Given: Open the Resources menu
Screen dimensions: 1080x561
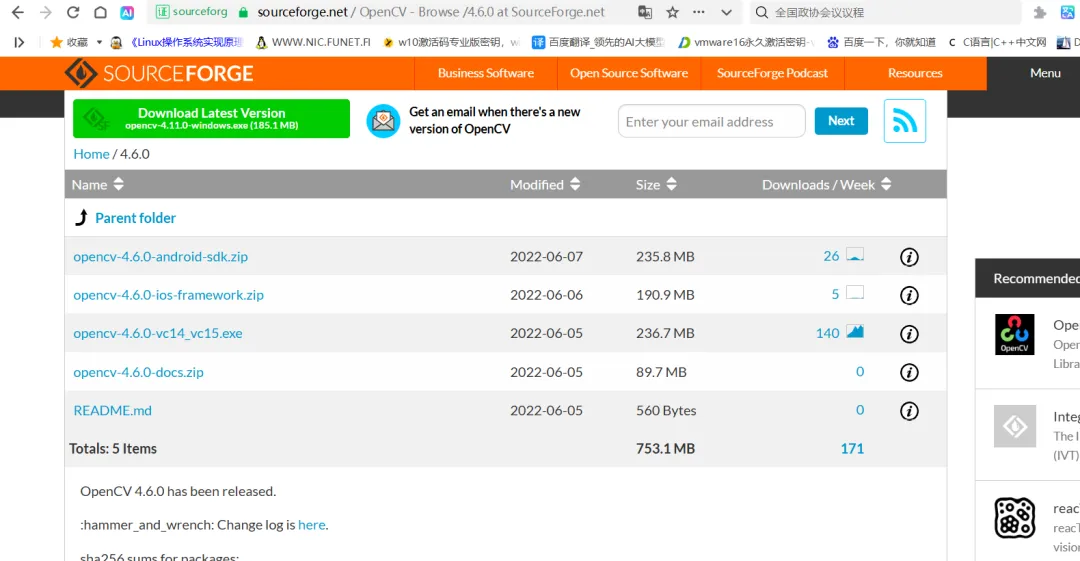Looking at the screenshot, I should click(x=915, y=73).
